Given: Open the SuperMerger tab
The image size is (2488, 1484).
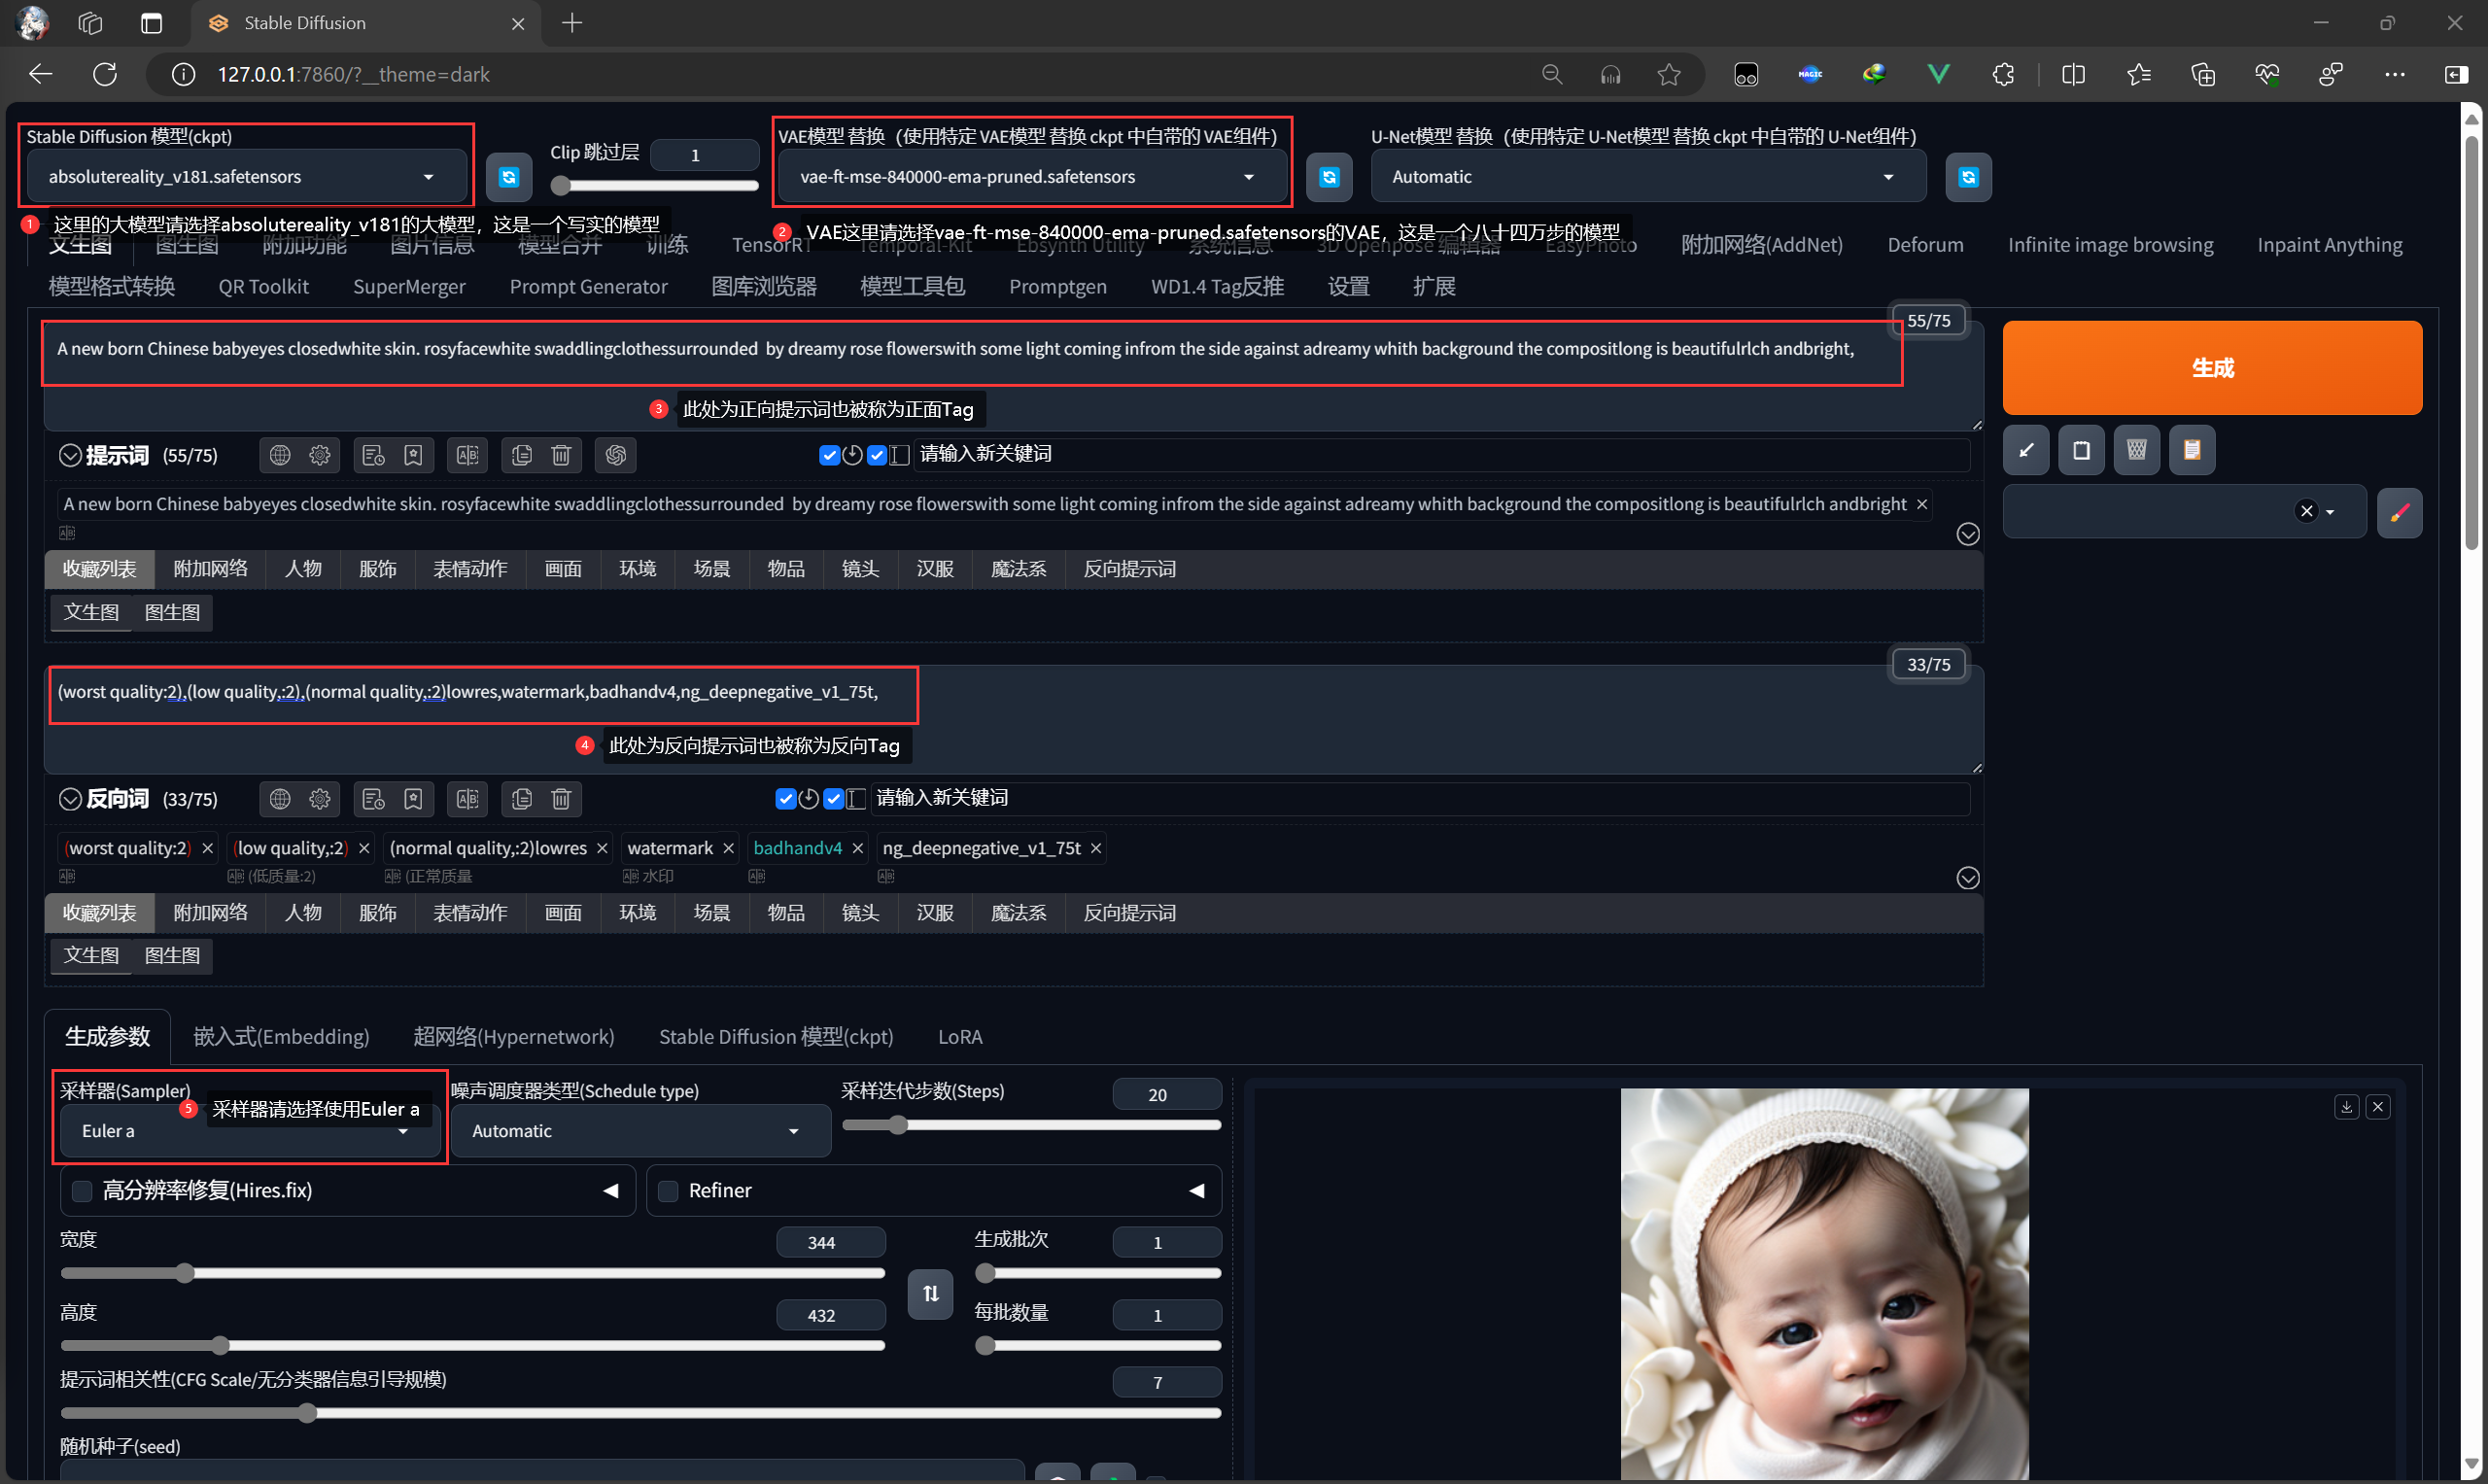Looking at the screenshot, I should click(x=409, y=287).
